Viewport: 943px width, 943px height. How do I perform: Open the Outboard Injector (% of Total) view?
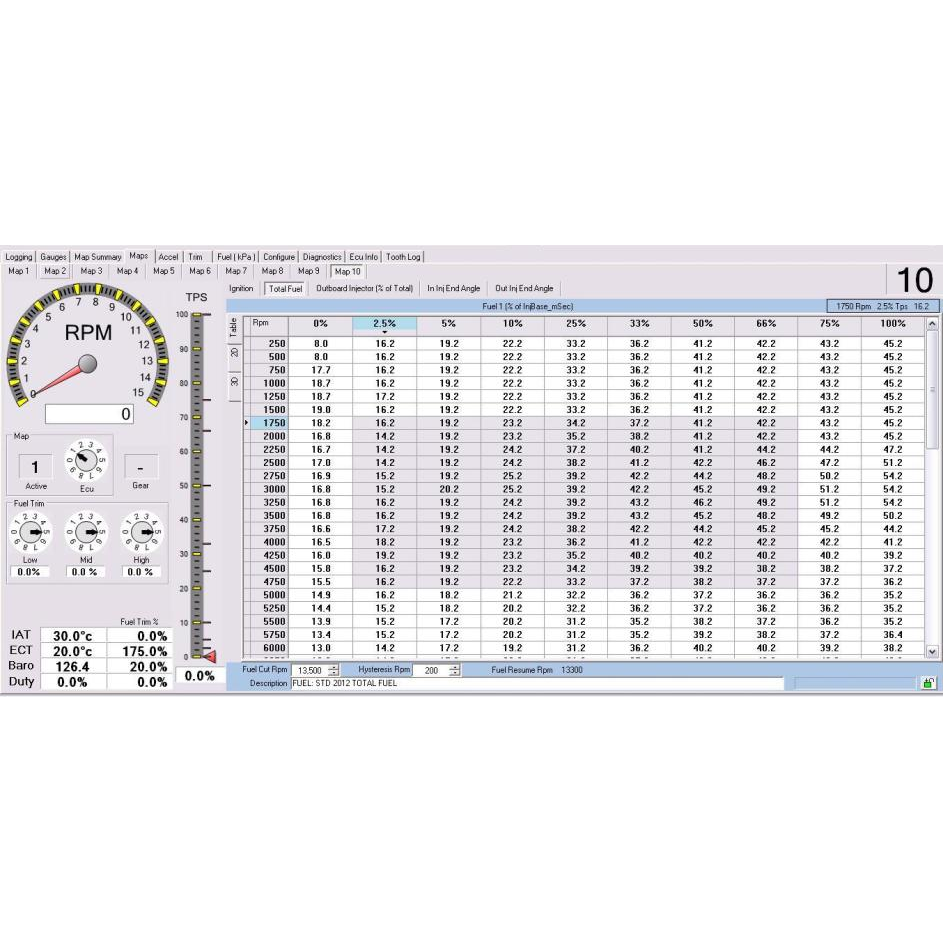click(364, 288)
